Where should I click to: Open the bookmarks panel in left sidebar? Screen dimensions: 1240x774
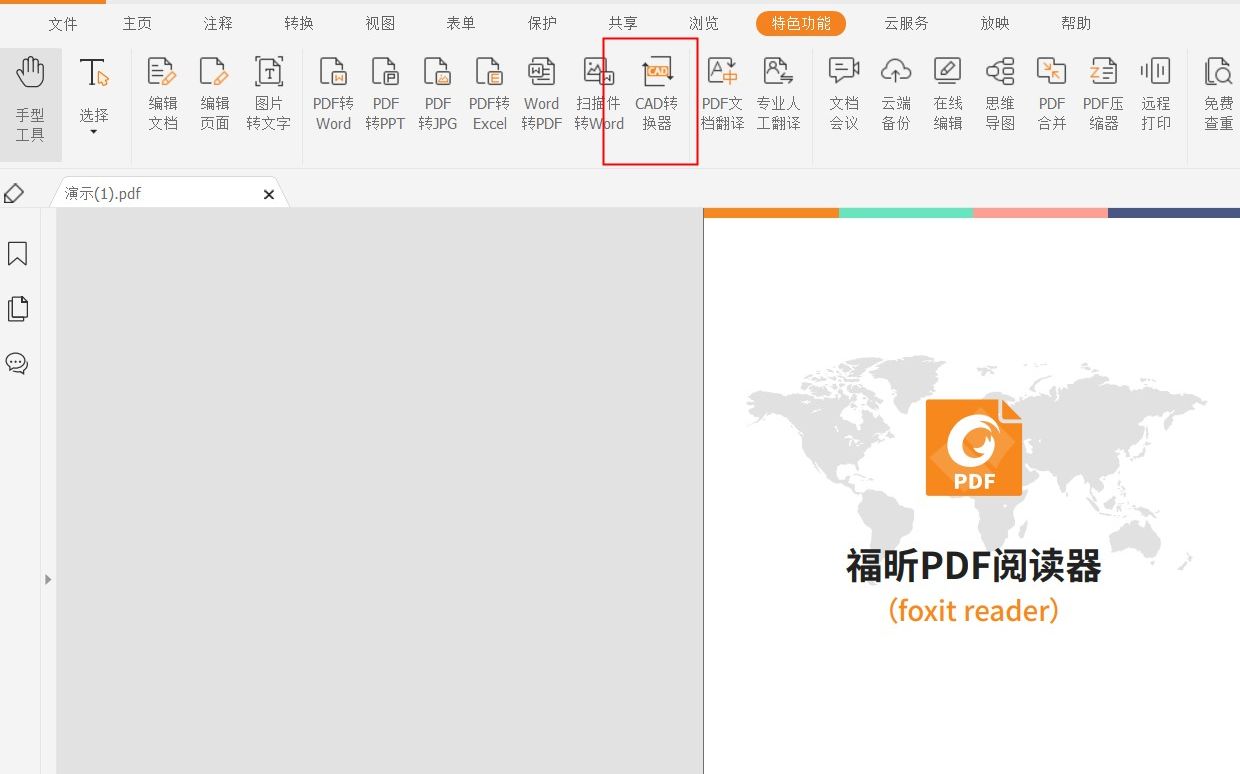pos(17,254)
